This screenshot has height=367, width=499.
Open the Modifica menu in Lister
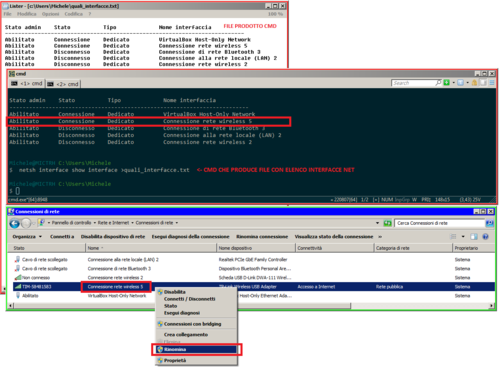coord(27,14)
